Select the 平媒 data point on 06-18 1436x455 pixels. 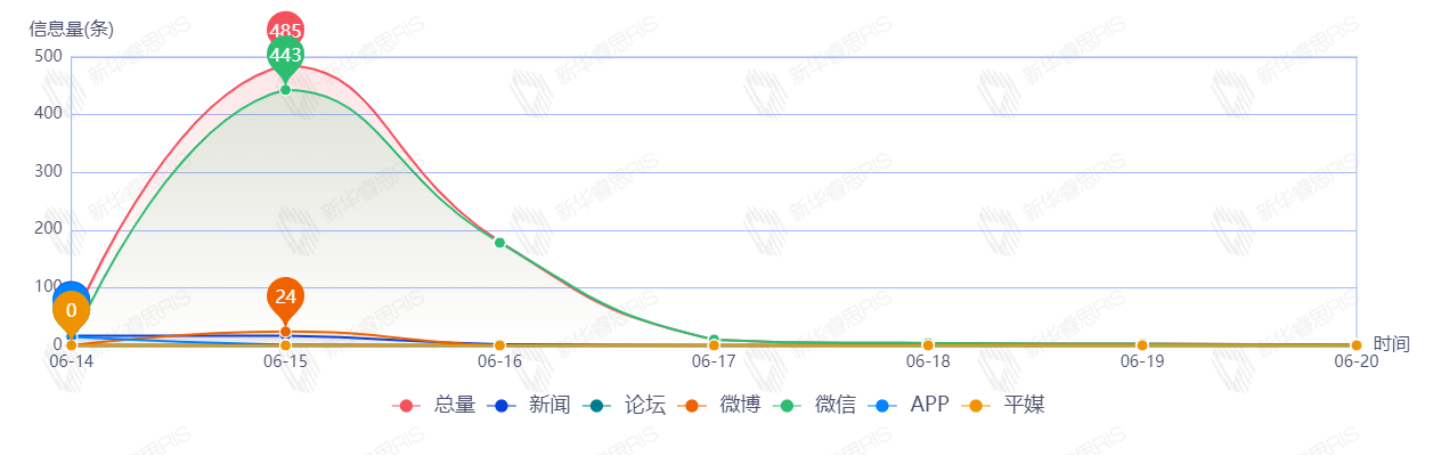[928, 345]
